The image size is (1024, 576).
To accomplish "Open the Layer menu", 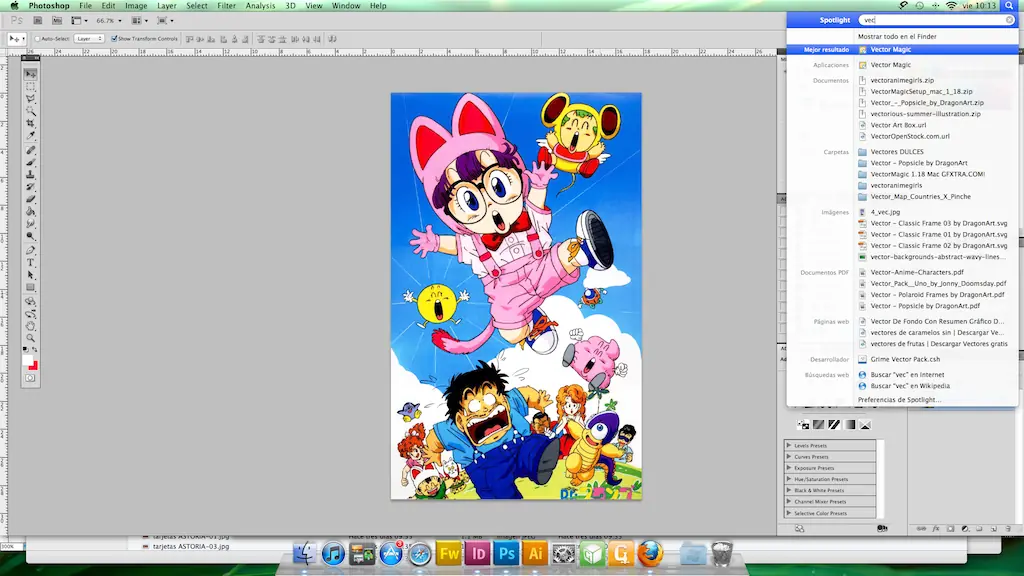I will 167,6.
